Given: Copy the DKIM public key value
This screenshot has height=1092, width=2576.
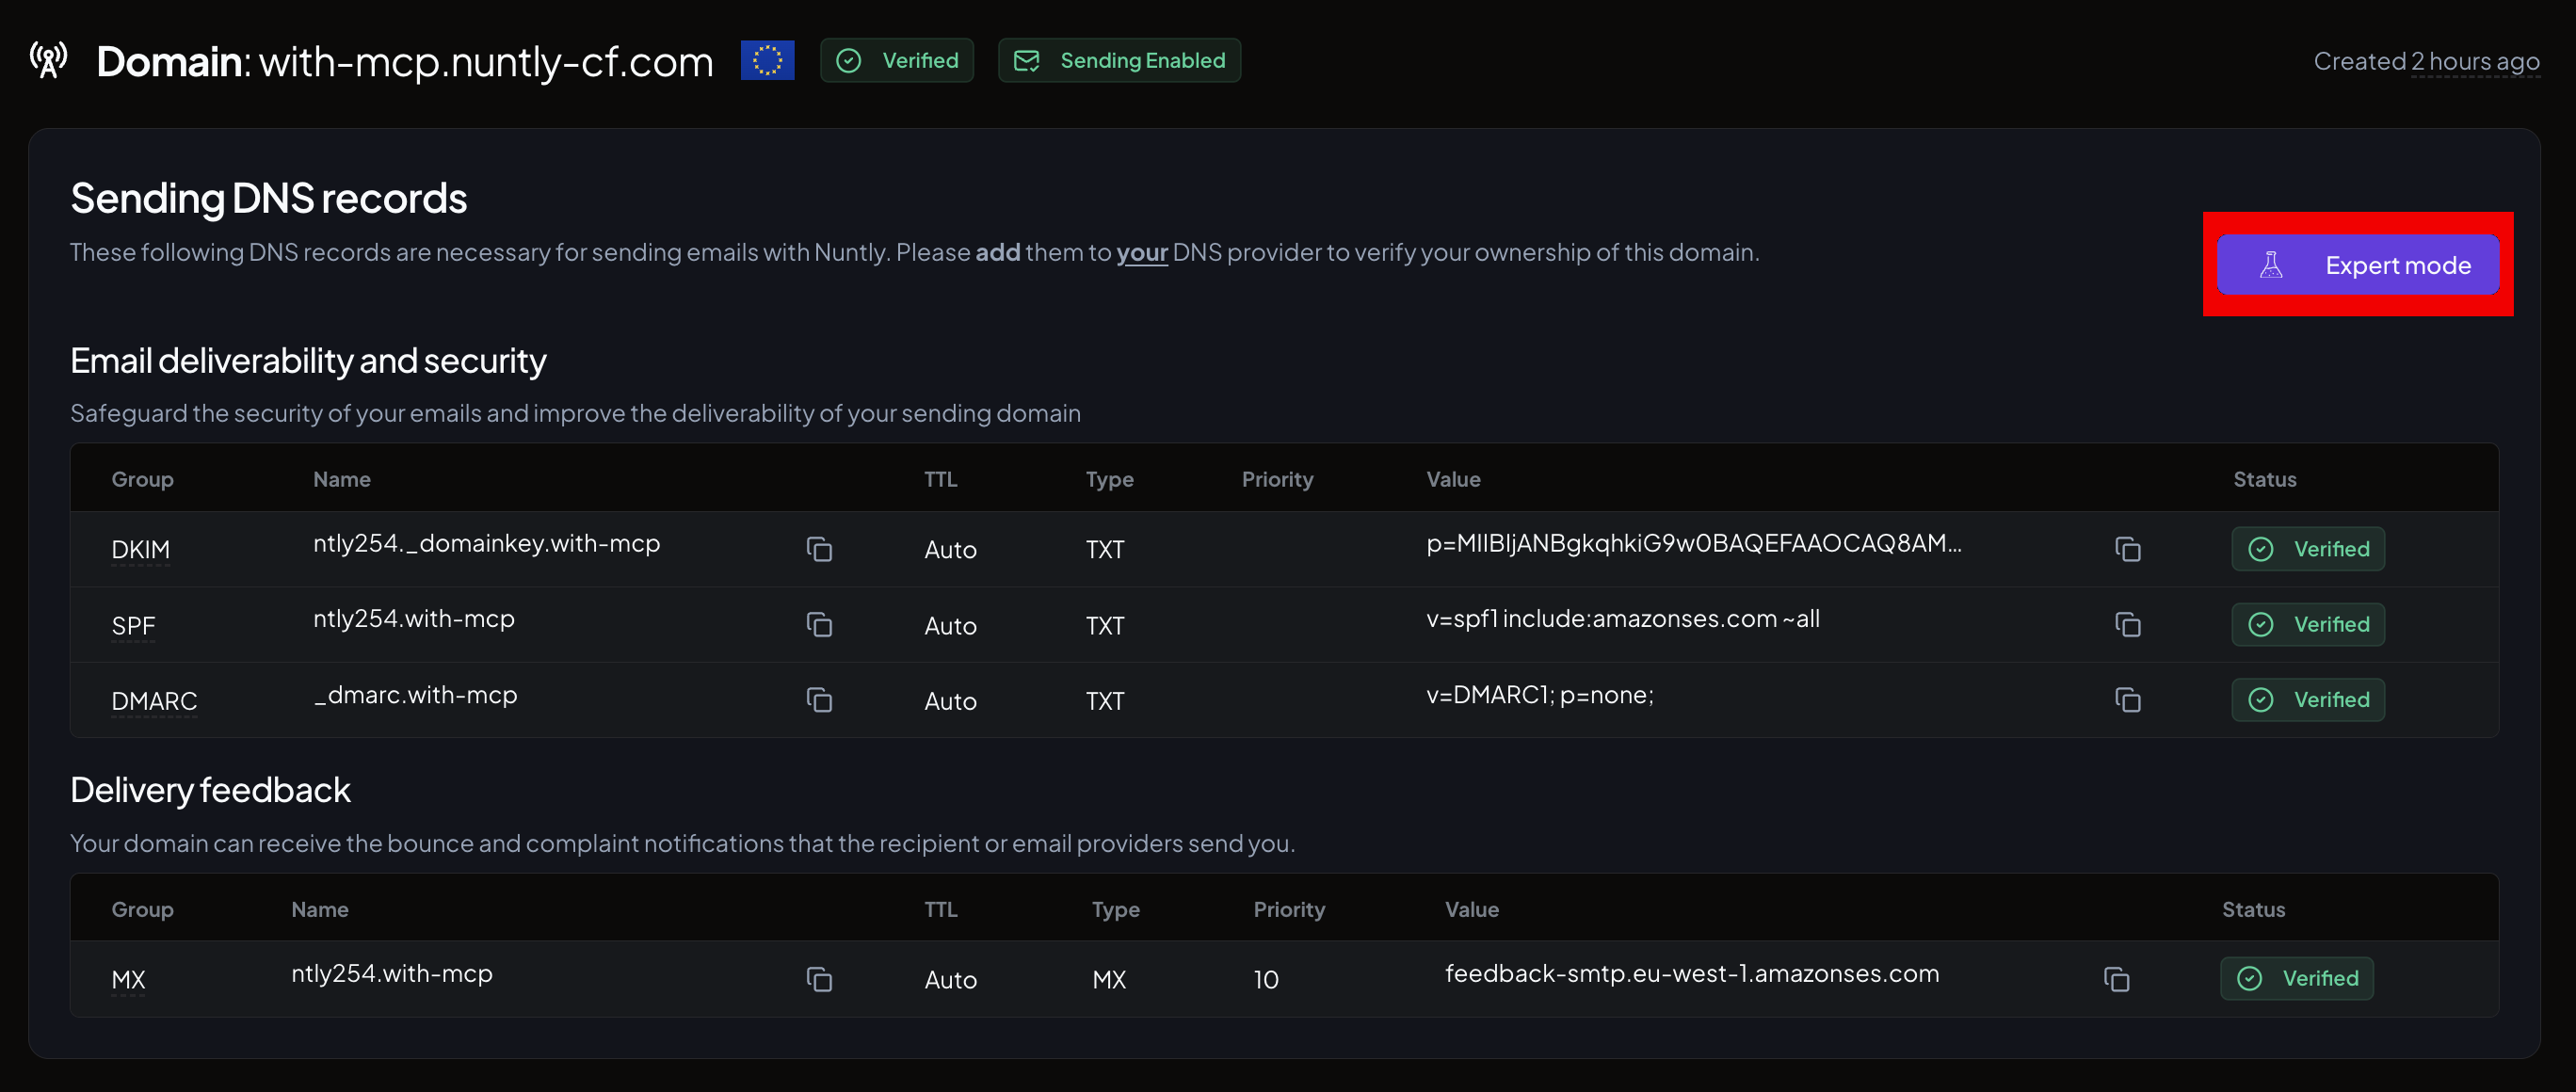Looking at the screenshot, I should pos(2127,549).
